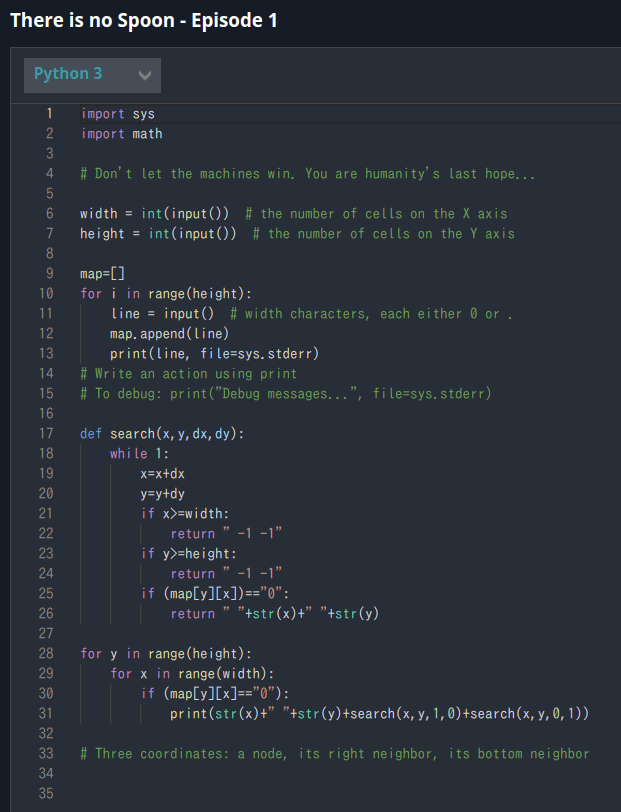This screenshot has width=621, height=812.
Task: Click the width = int(input()) line
Action: [154, 213]
